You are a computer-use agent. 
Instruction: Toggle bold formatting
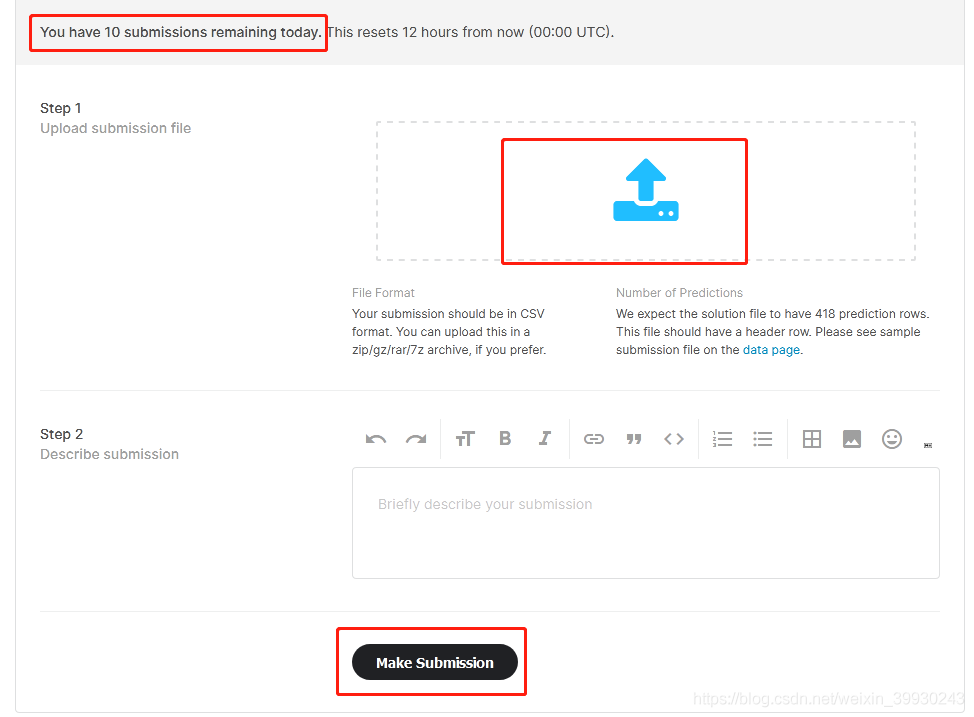(505, 439)
